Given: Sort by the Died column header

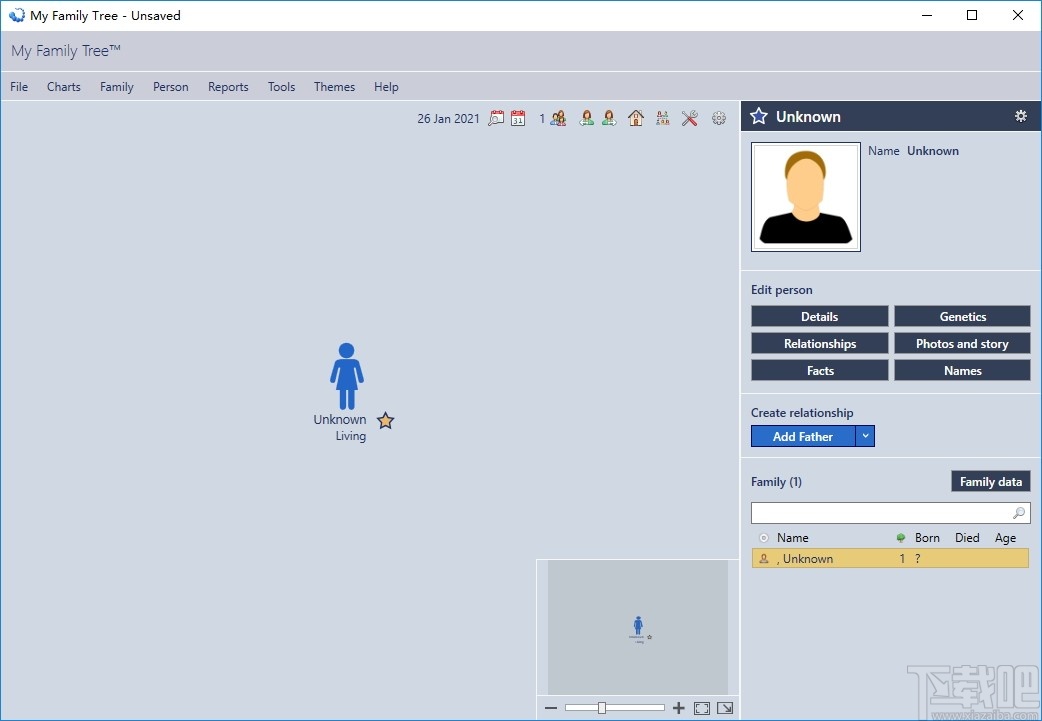Looking at the screenshot, I should point(967,538).
